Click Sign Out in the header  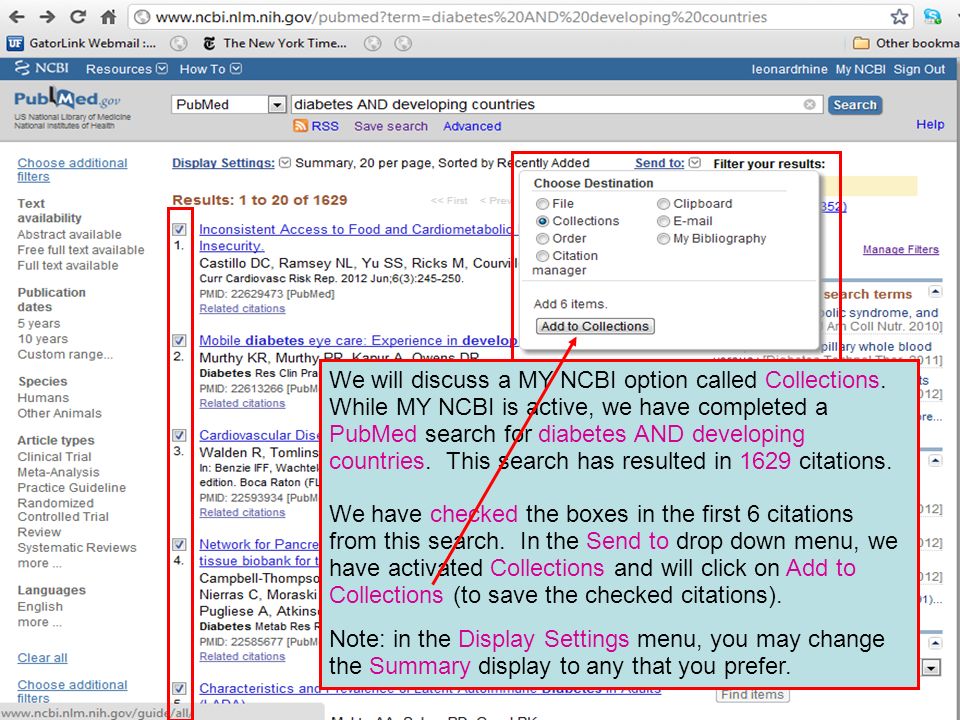pyautogui.click(x=919, y=69)
